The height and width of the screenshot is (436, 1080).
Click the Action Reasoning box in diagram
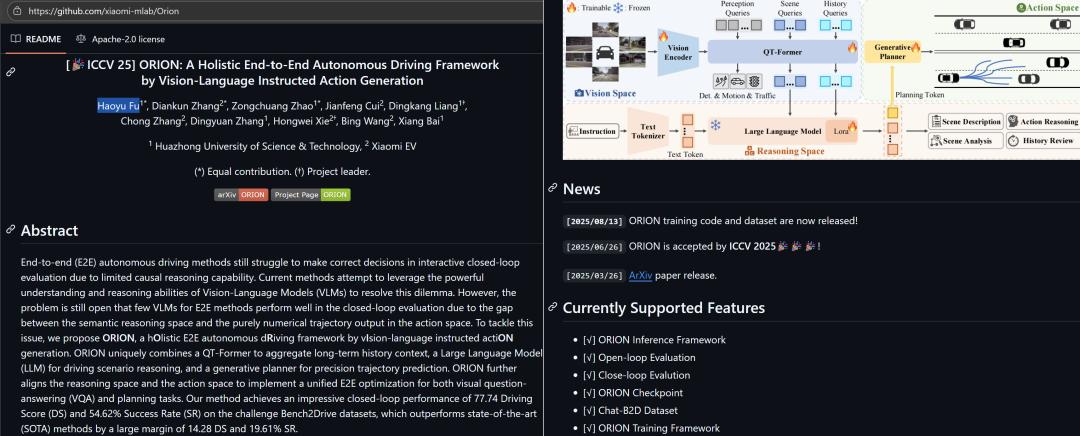pos(1042,121)
